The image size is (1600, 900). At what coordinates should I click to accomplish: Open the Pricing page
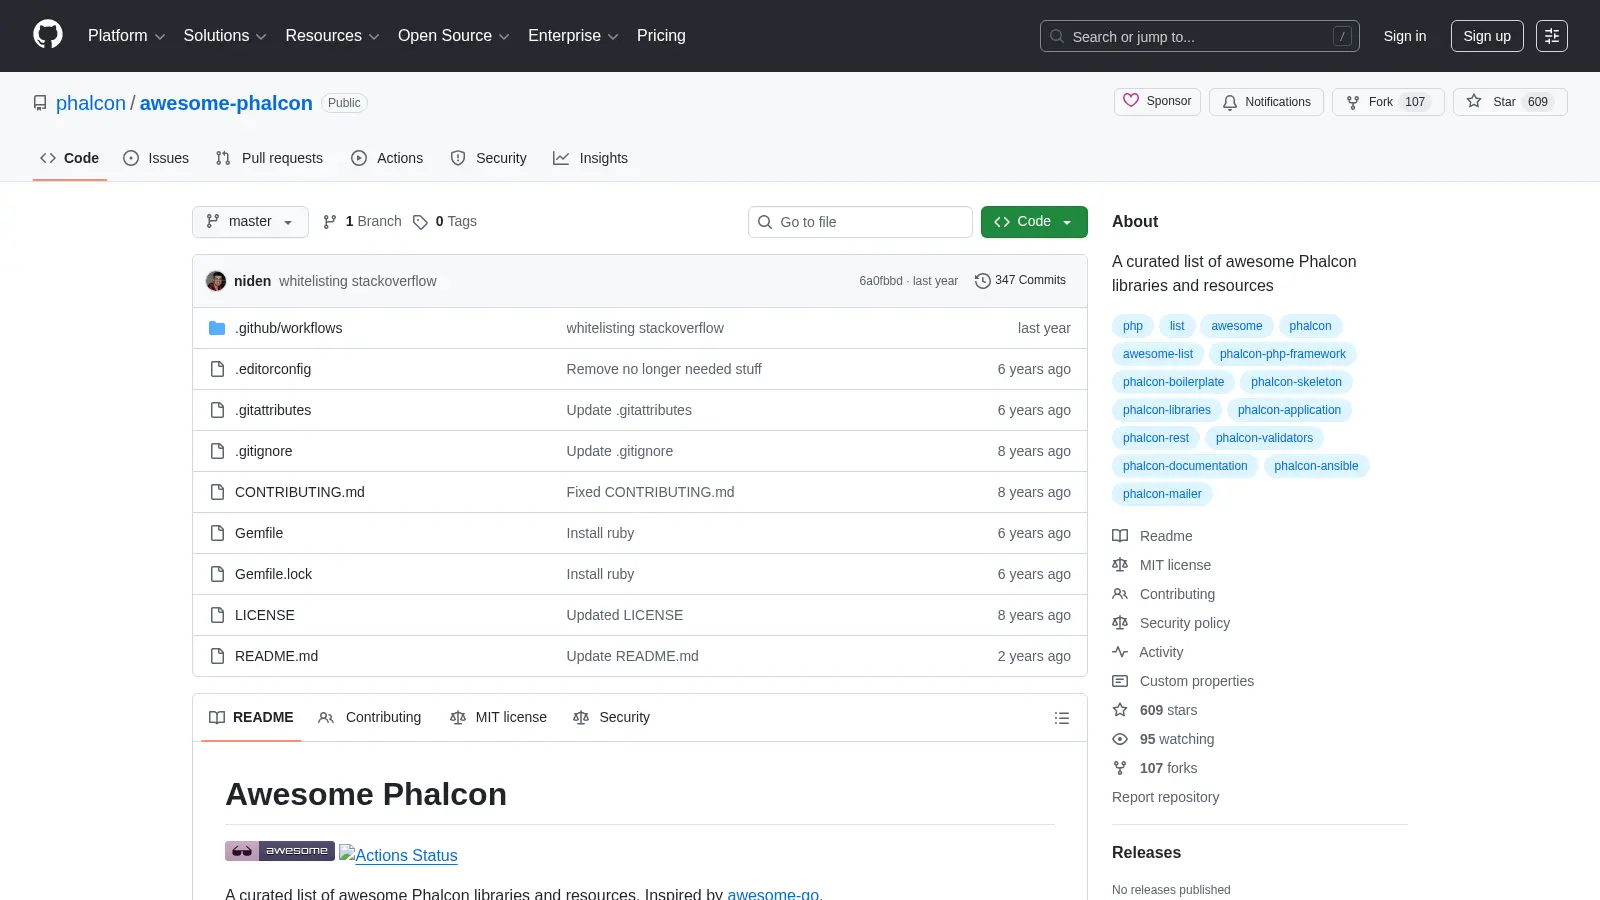[x=661, y=36]
